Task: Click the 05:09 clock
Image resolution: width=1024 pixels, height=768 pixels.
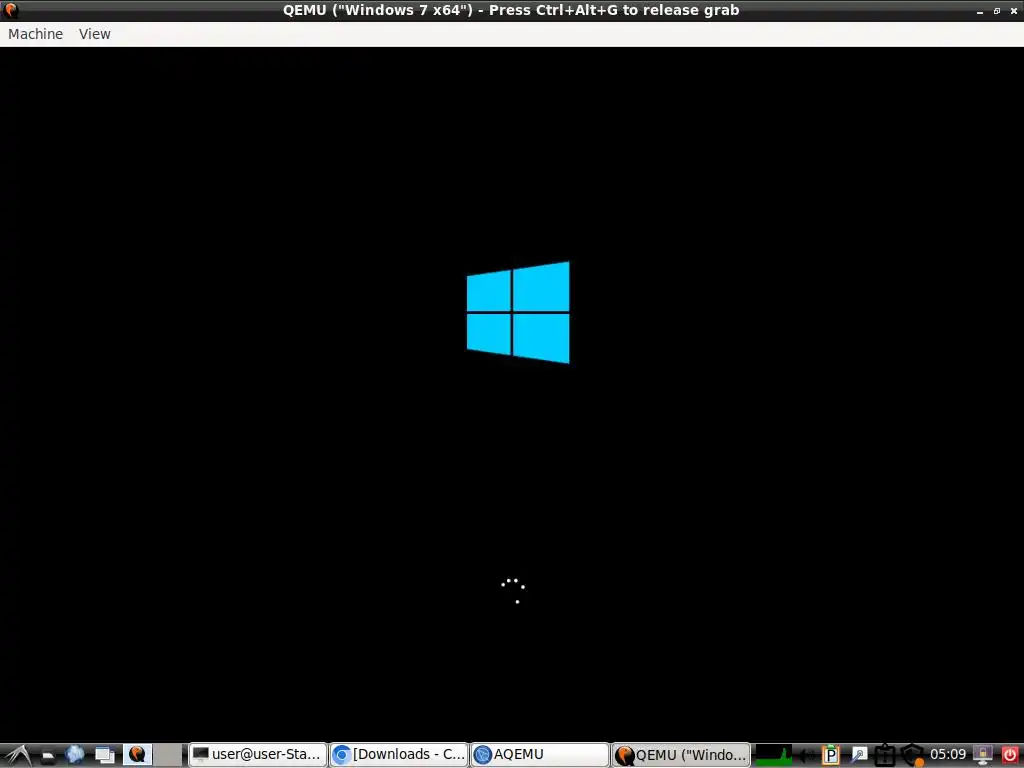Action: pyautogui.click(x=948, y=755)
